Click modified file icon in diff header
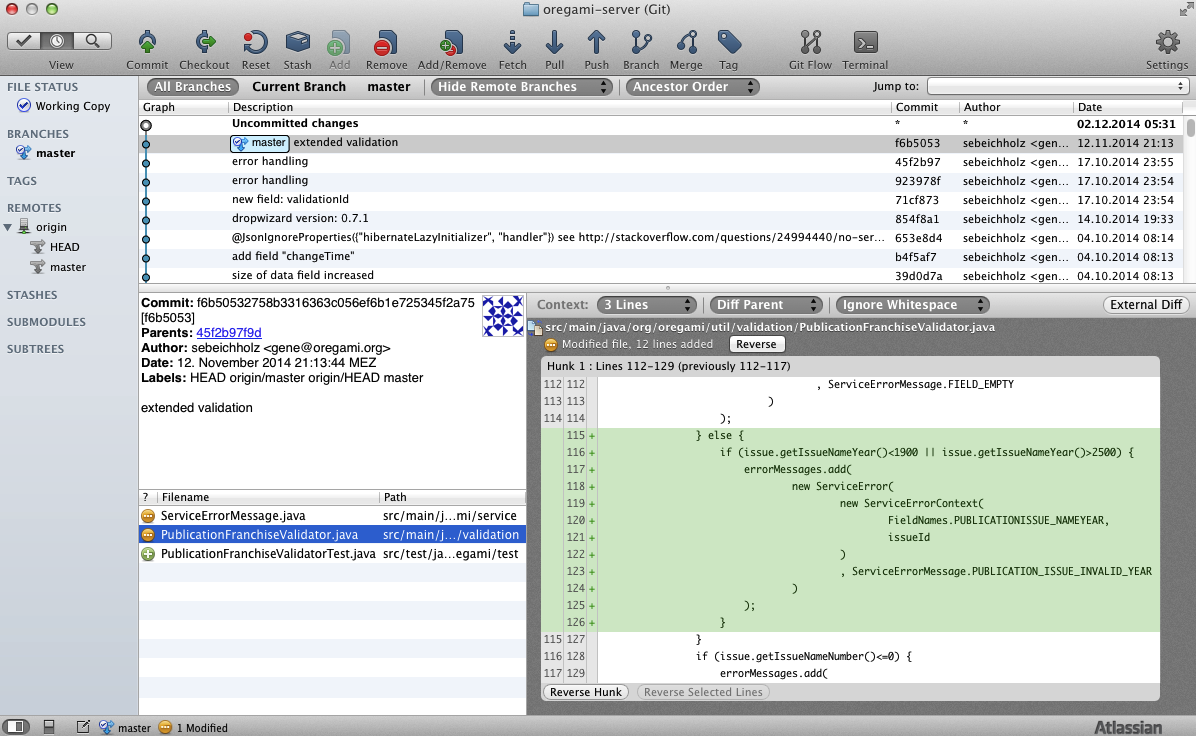The height and width of the screenshot is (736, 1196). tap(551, 345)
